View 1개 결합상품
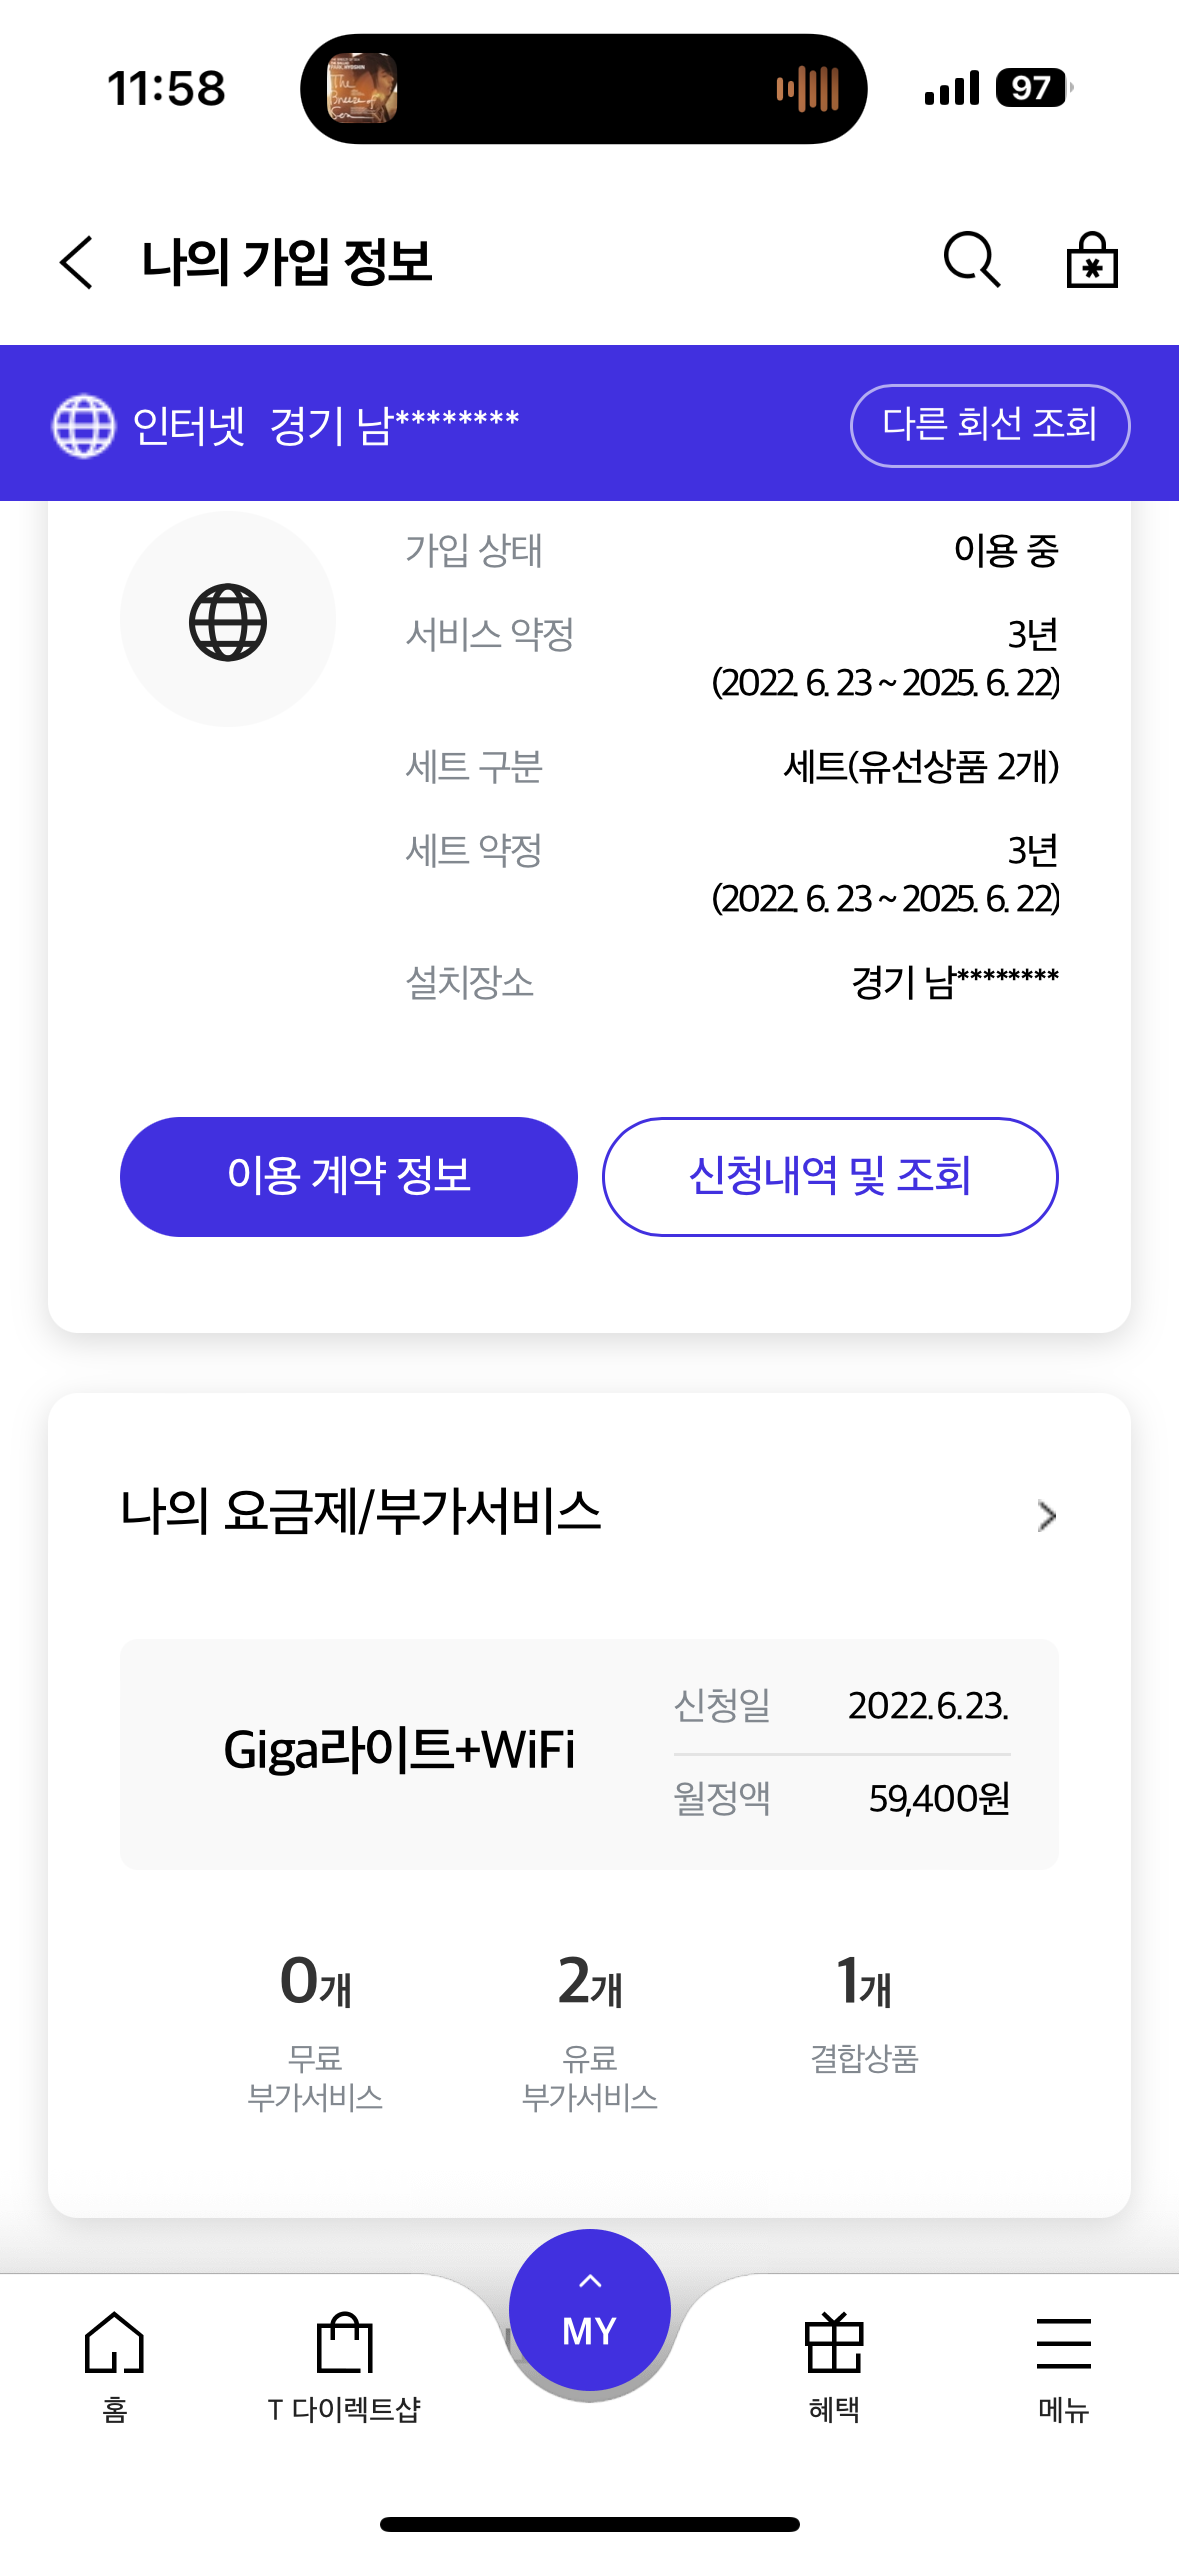 pyautogui.click(x=864, y=2012)
